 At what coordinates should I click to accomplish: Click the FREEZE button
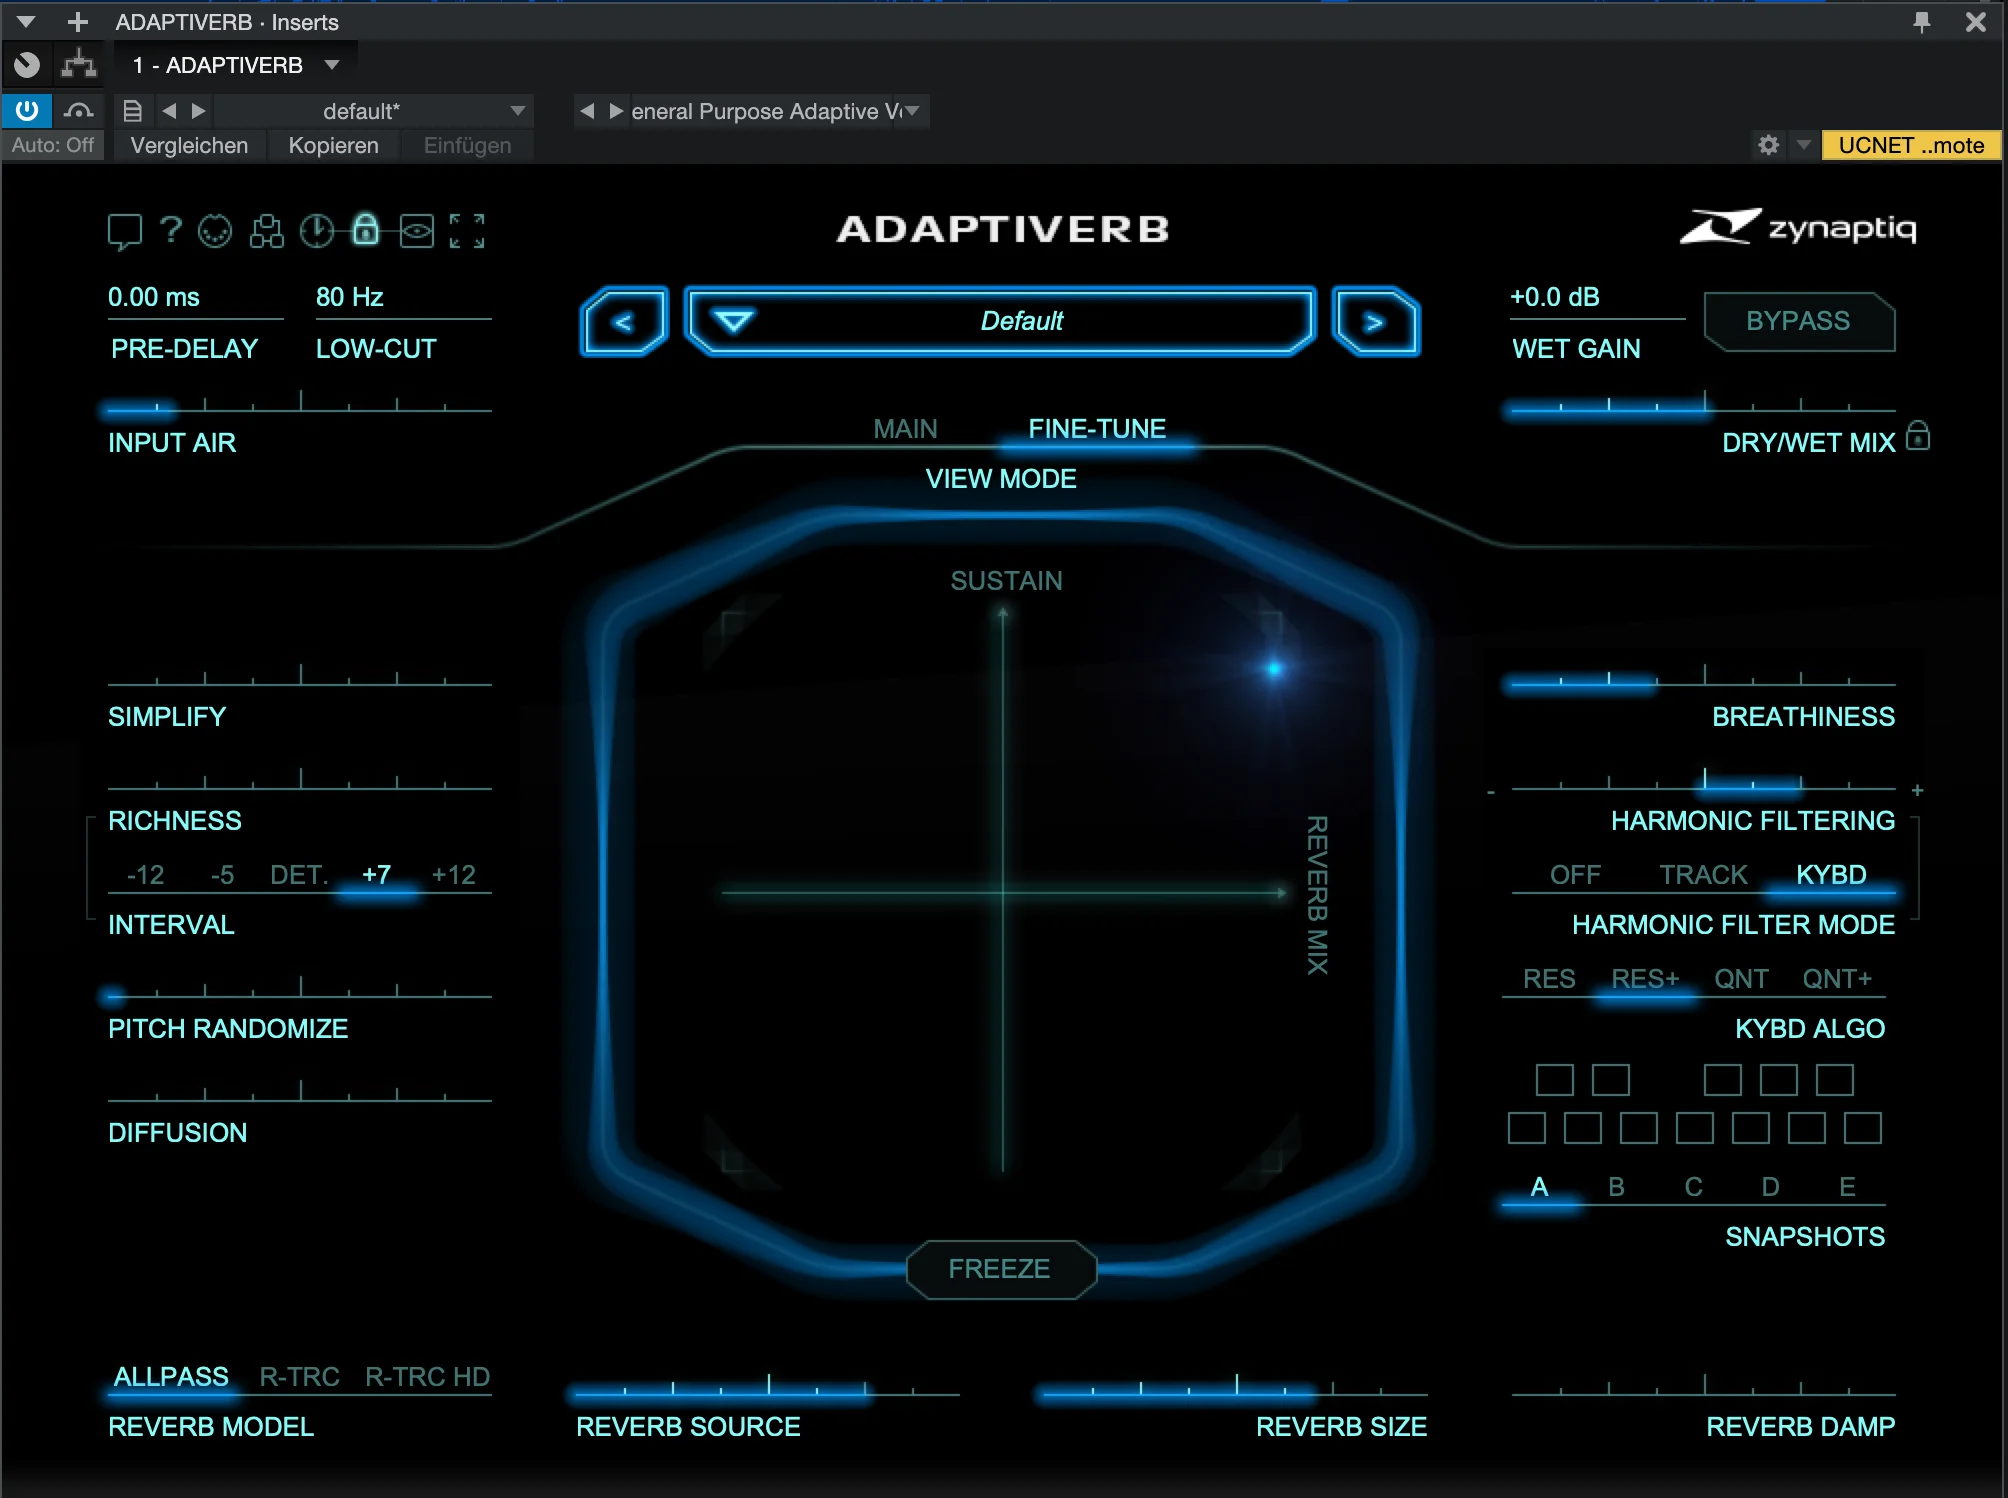[1000, 1269]
